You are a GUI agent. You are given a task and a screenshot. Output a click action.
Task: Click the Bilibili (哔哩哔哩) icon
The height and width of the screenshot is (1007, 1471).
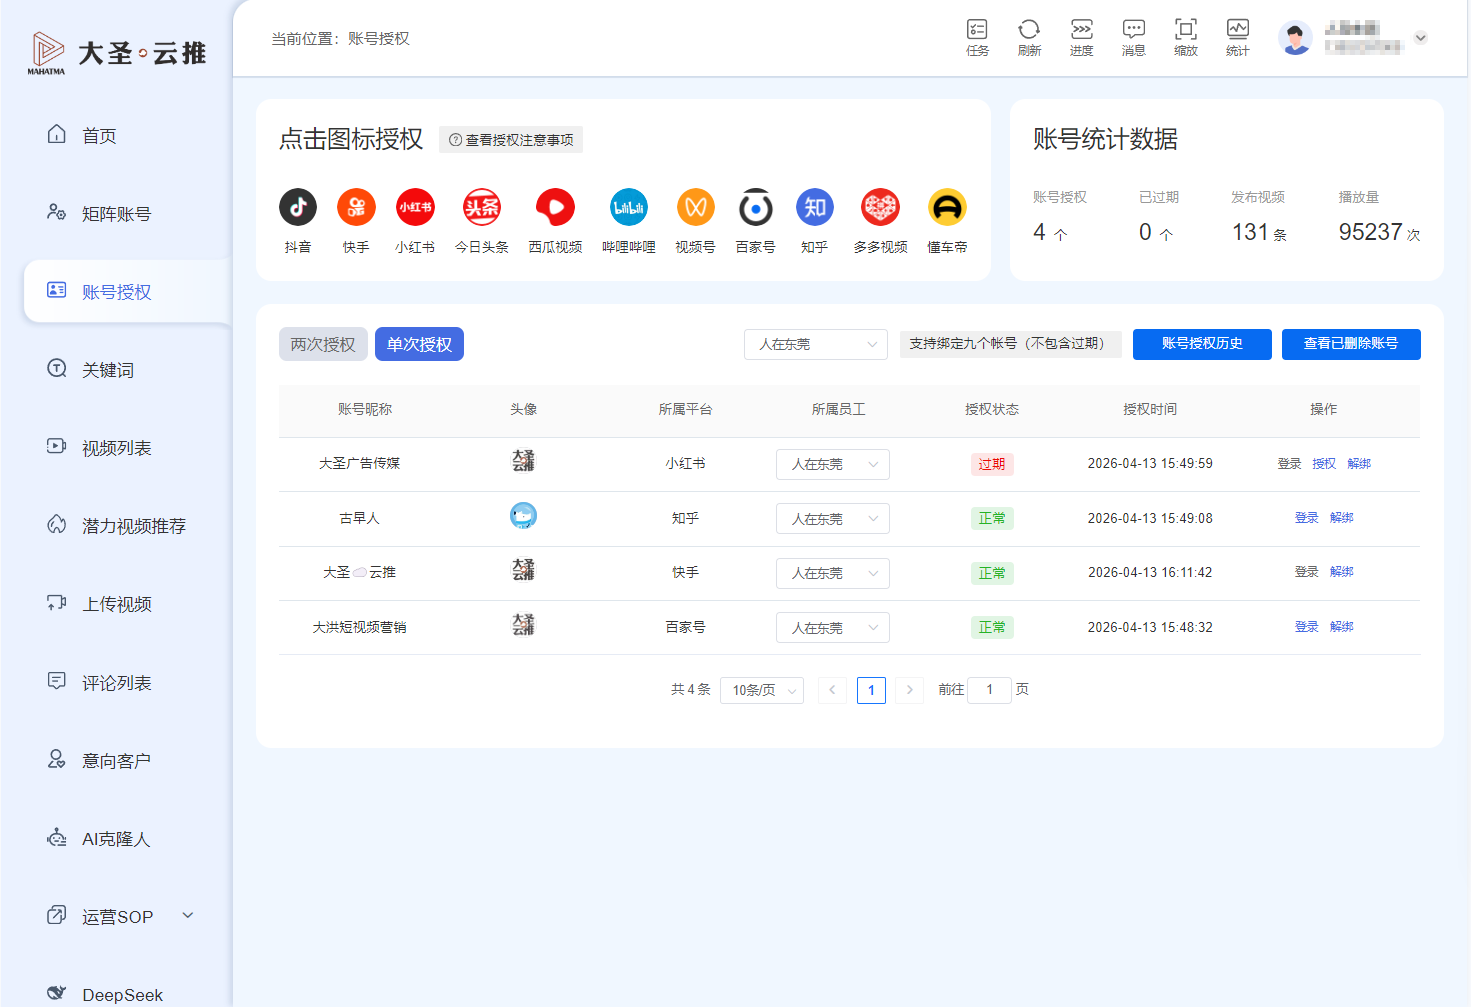point(629,207)
